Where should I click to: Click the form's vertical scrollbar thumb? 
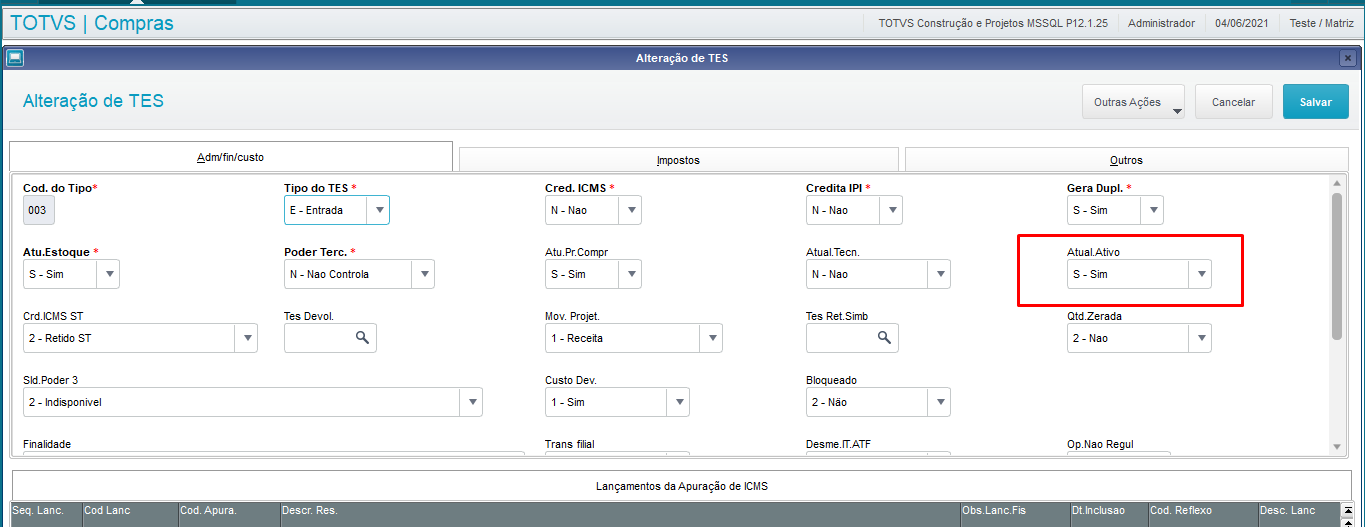[1337, 266]
